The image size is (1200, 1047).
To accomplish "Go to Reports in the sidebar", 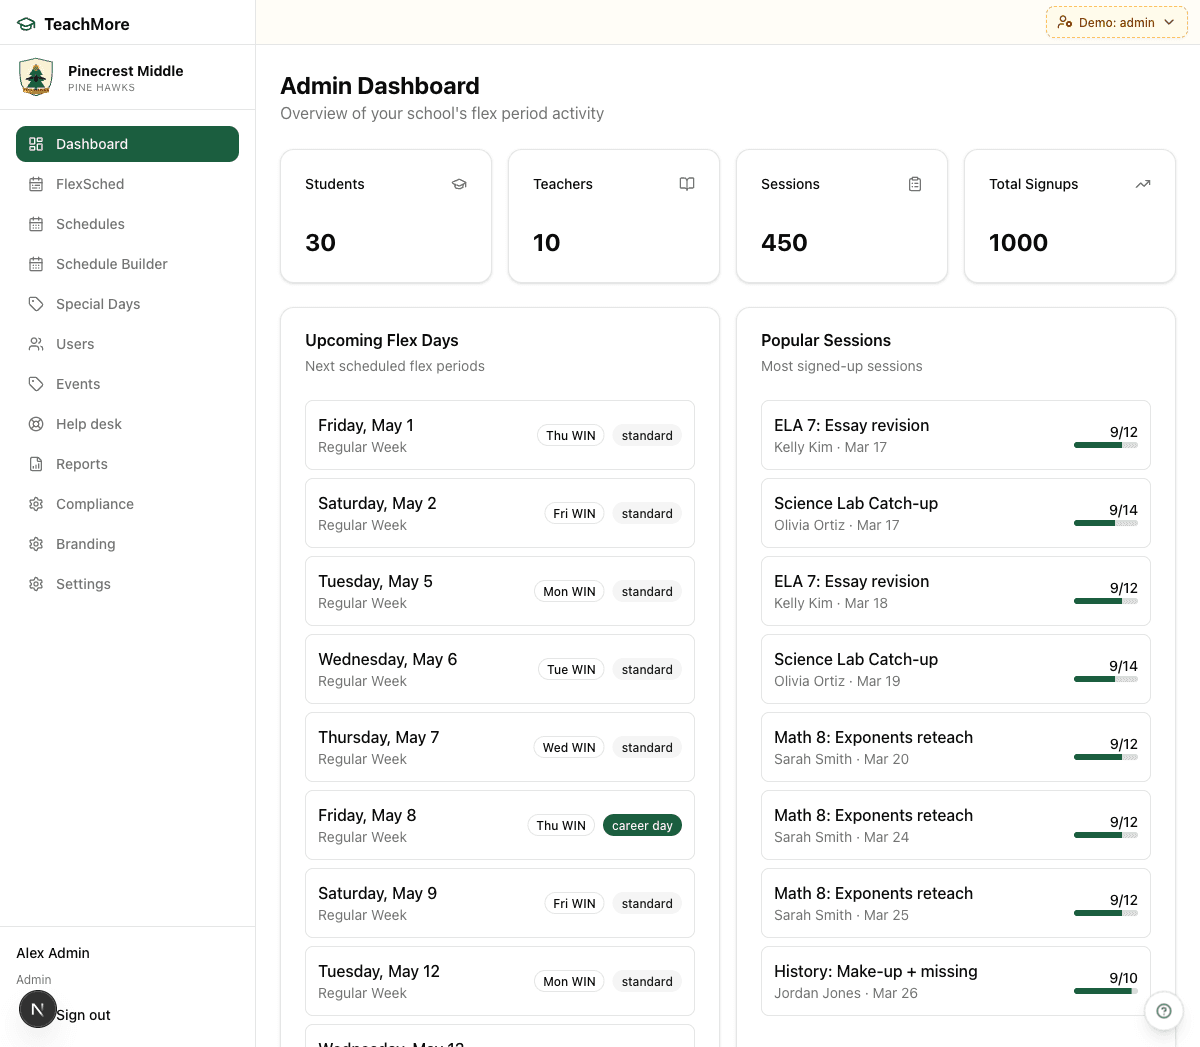I will pos(127,464).
